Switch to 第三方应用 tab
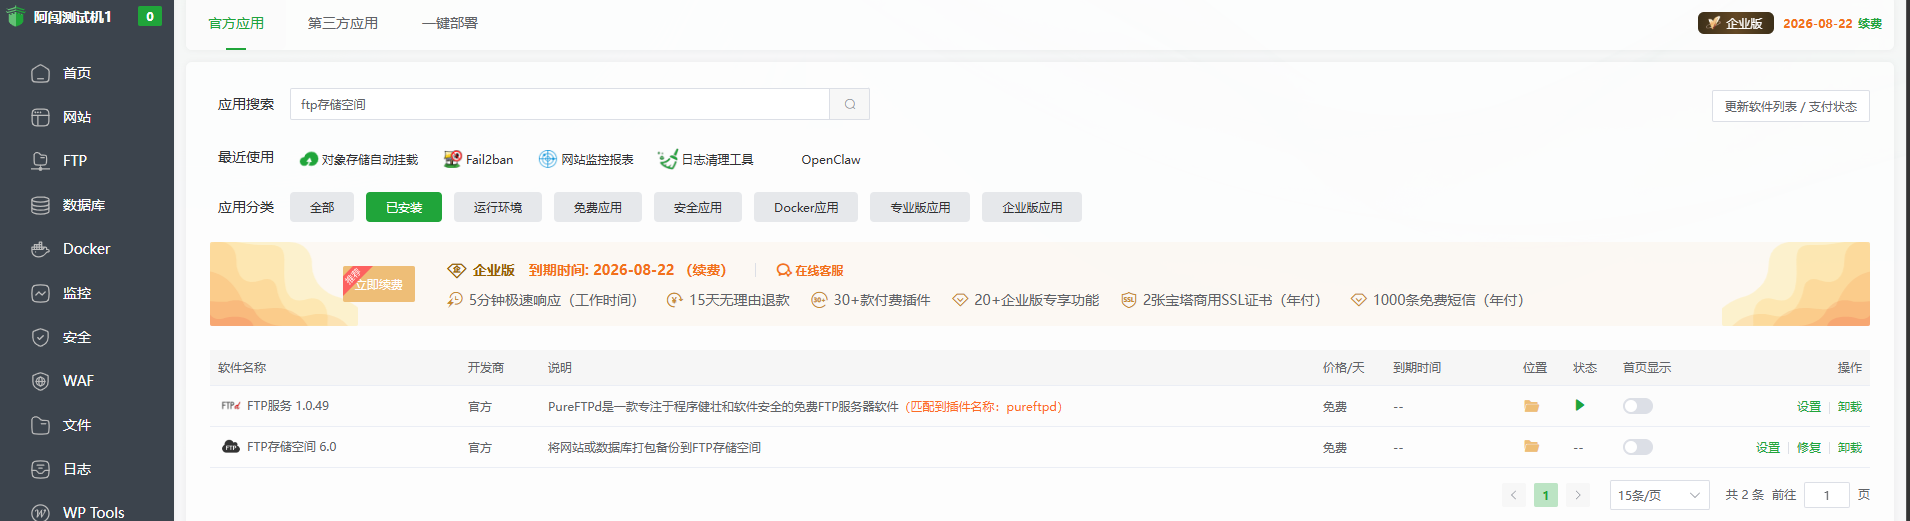The image size is (1910, 521). tap(342, 23)
